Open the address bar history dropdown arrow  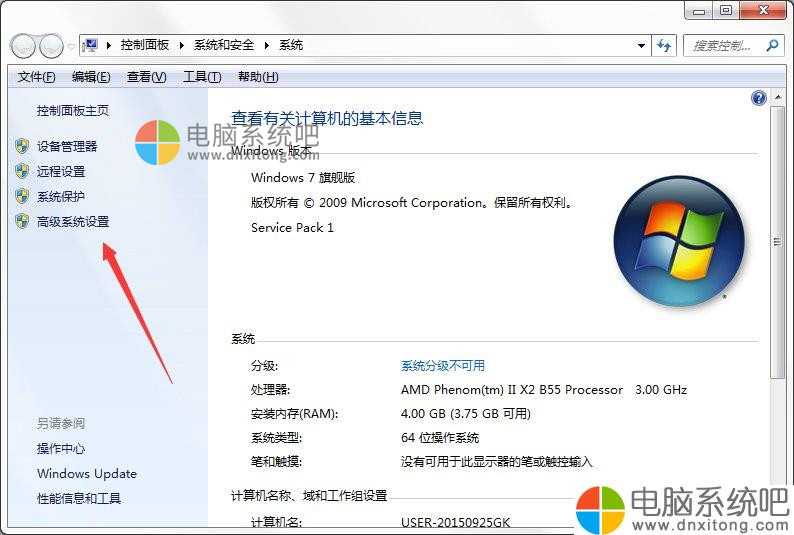641,46
